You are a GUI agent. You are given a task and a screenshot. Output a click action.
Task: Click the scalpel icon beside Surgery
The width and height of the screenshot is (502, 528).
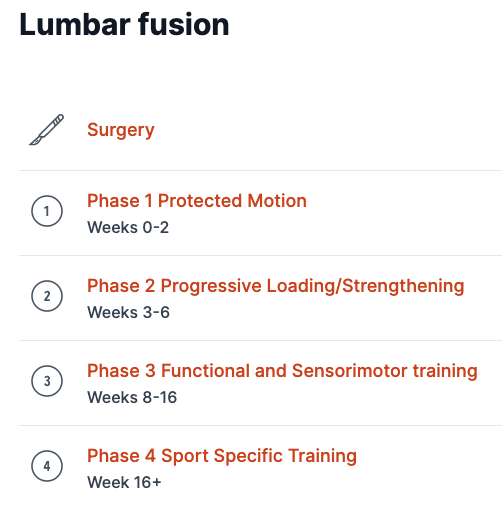(46, 130)
